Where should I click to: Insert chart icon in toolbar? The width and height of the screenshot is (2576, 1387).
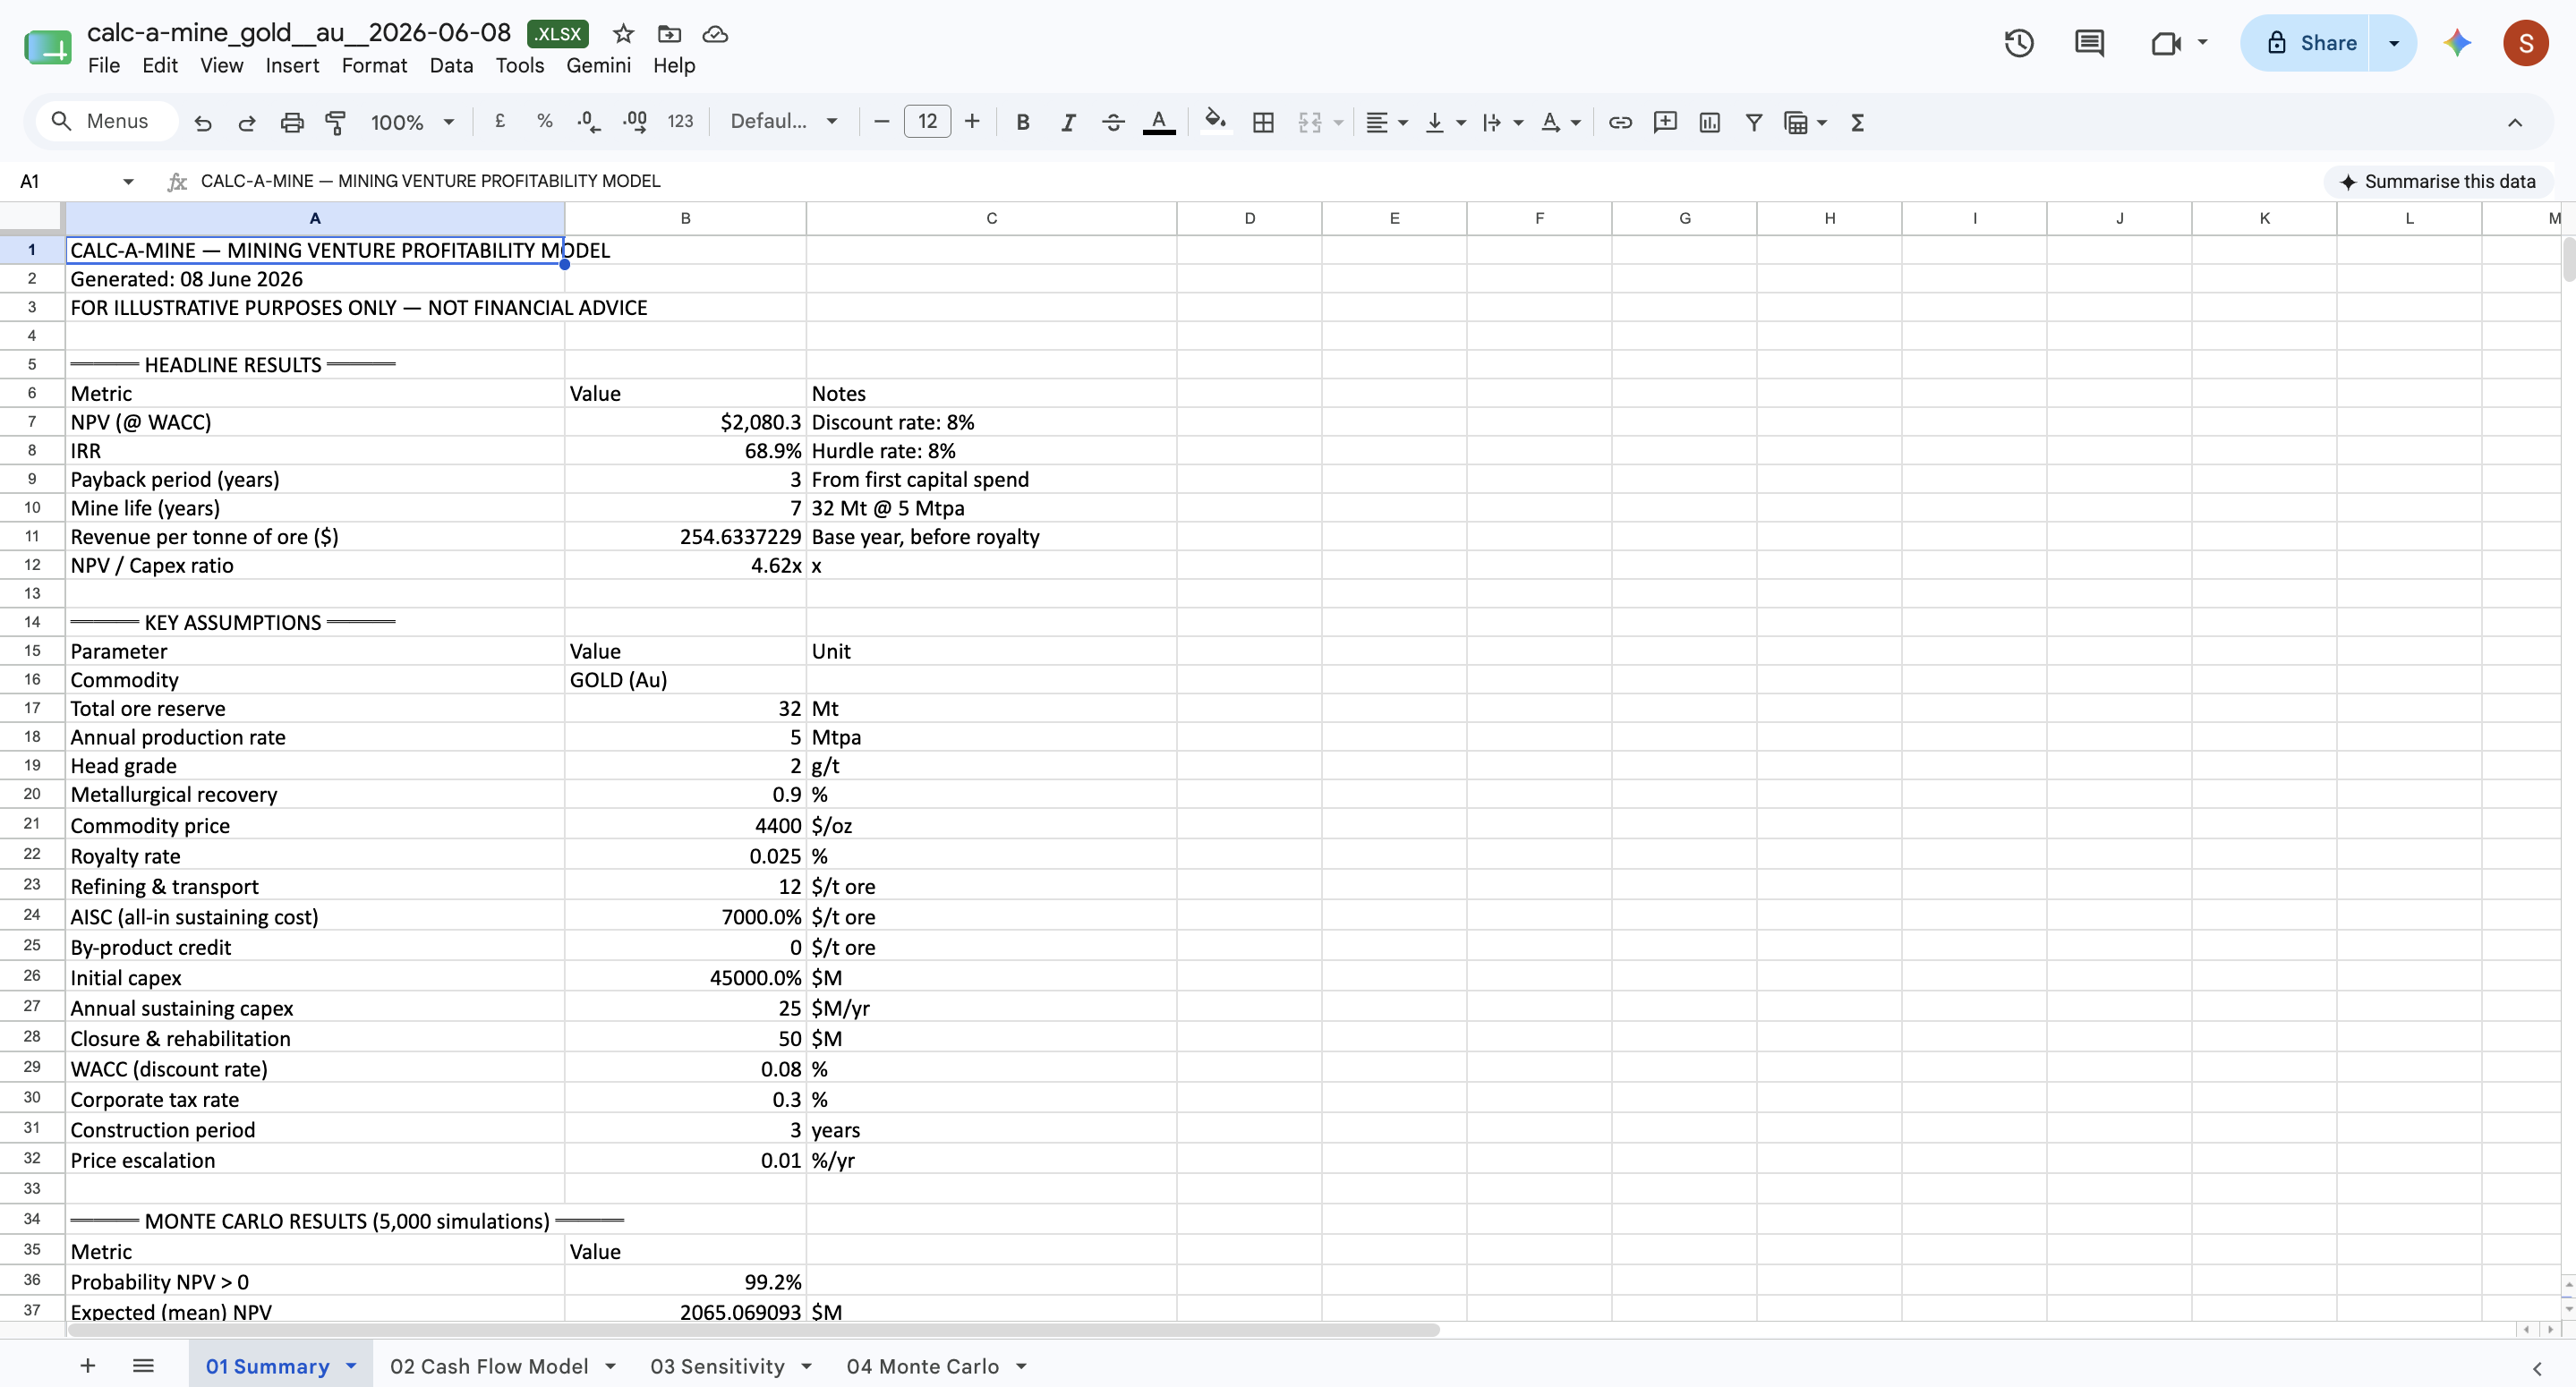coord(1710,122)
